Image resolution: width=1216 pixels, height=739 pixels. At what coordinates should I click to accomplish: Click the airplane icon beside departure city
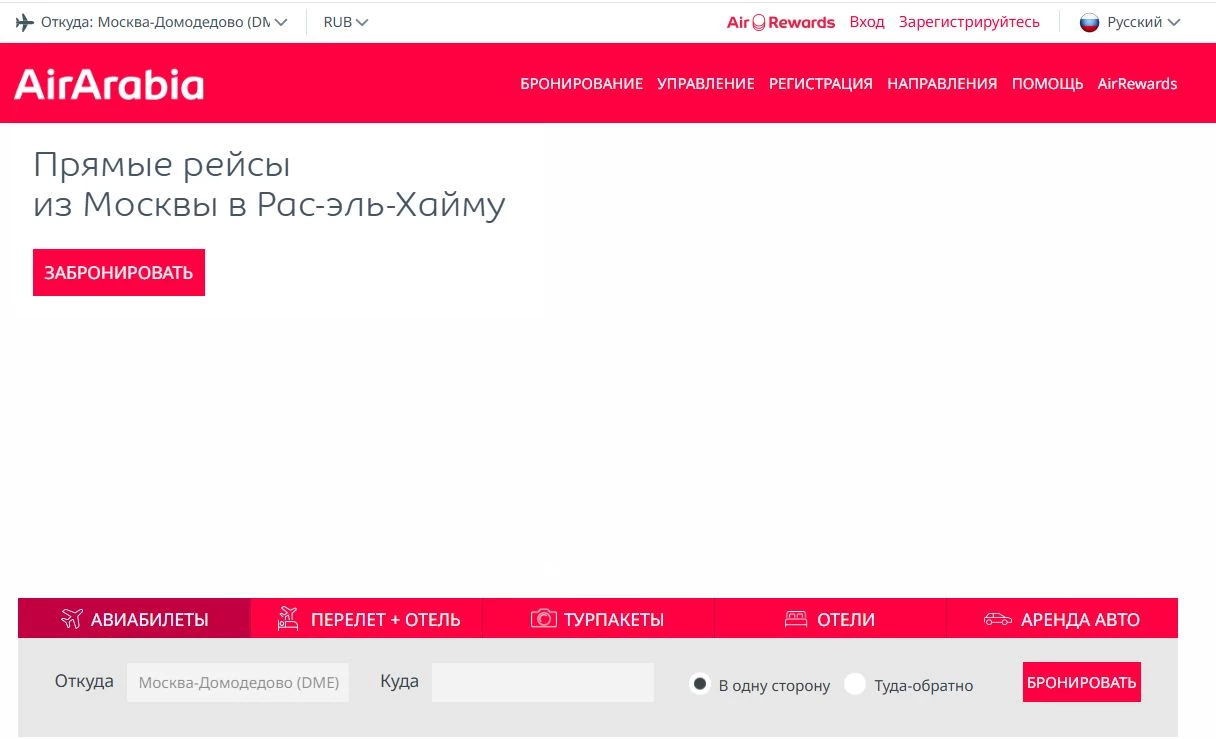pyautogui.click(x=25, y=22)
